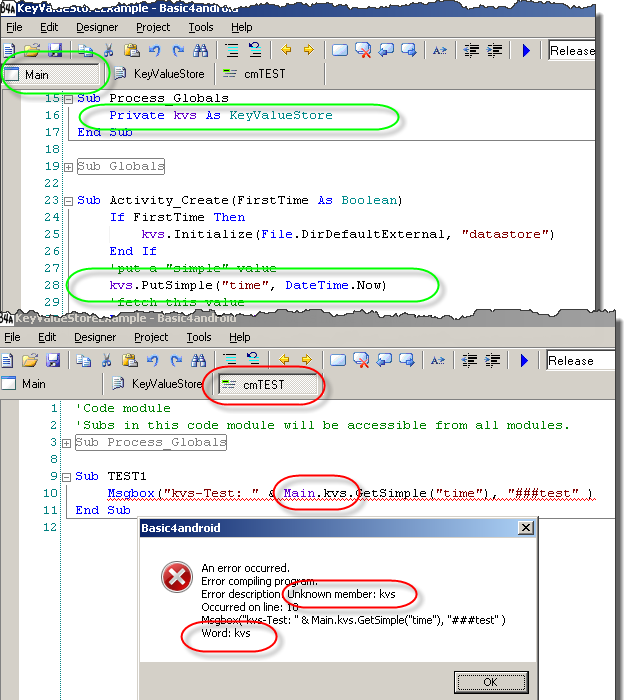633x700 pixels.
Task: Open Project menu in lower window
Action: click(151, 337)
